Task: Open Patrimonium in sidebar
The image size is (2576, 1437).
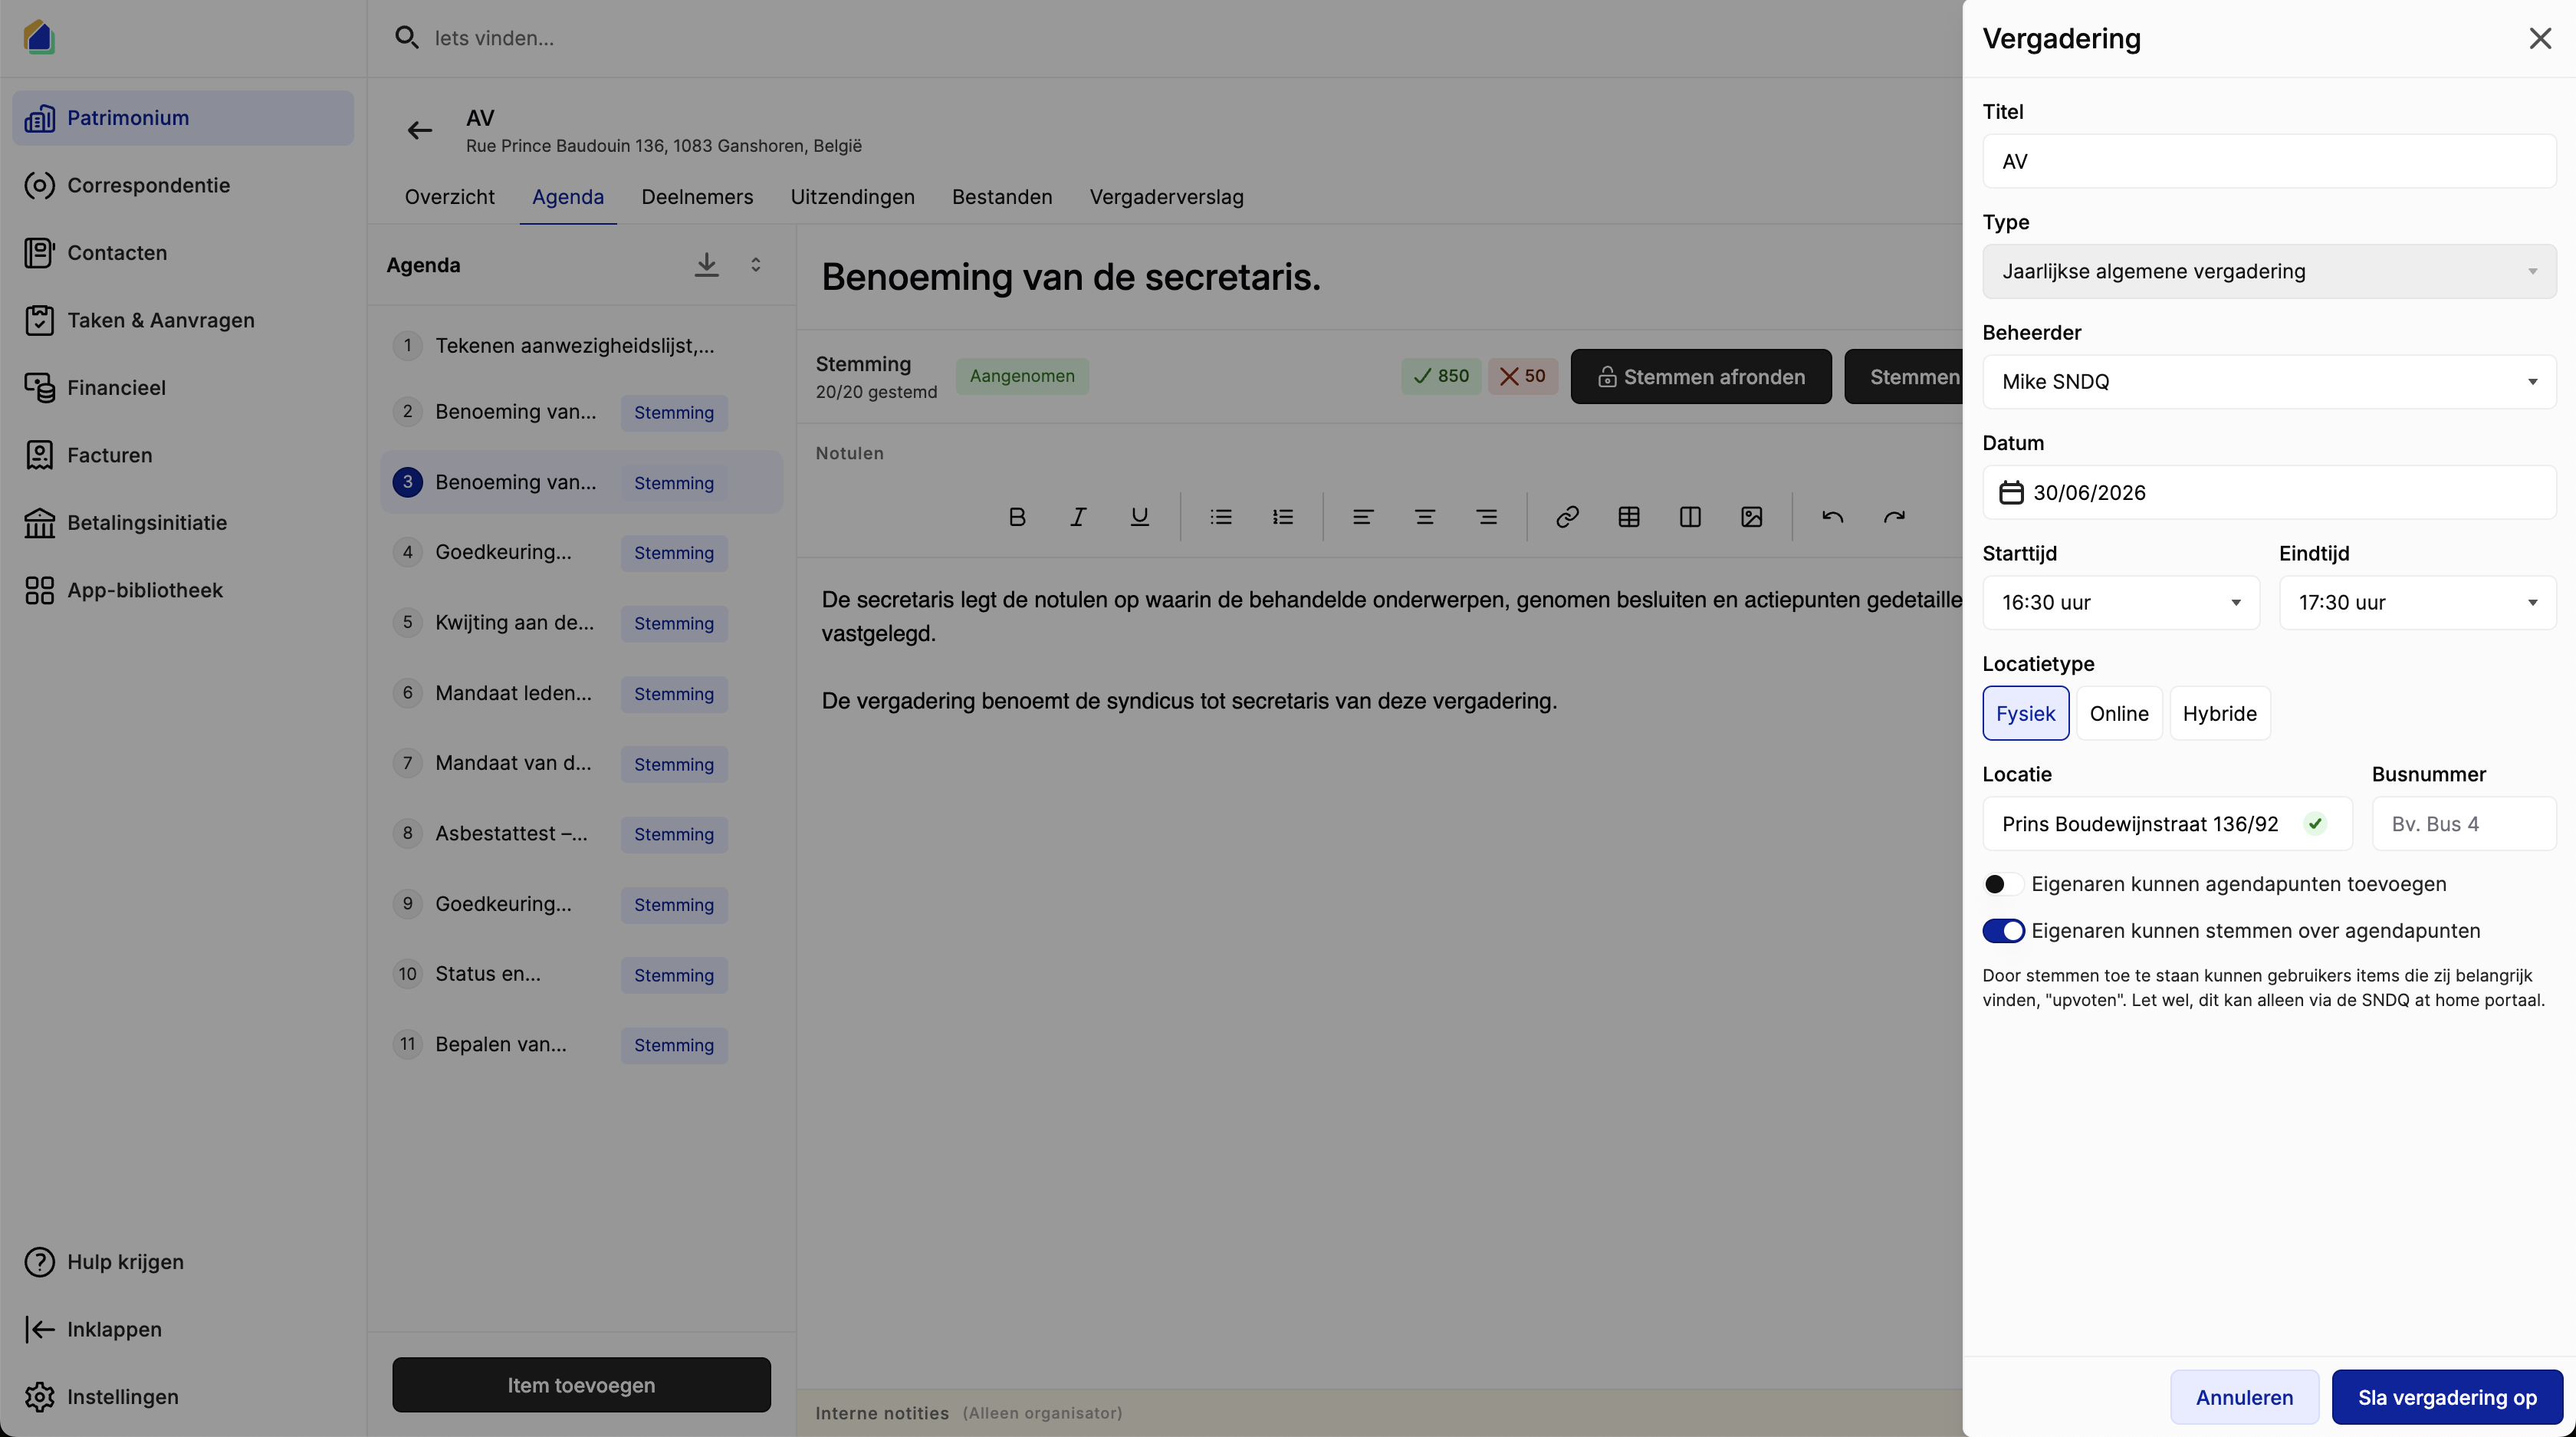Action: coord(183,118)
